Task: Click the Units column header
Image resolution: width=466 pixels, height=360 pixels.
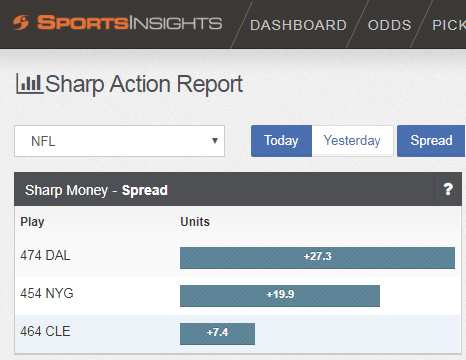Action: [x=195, y=222]
